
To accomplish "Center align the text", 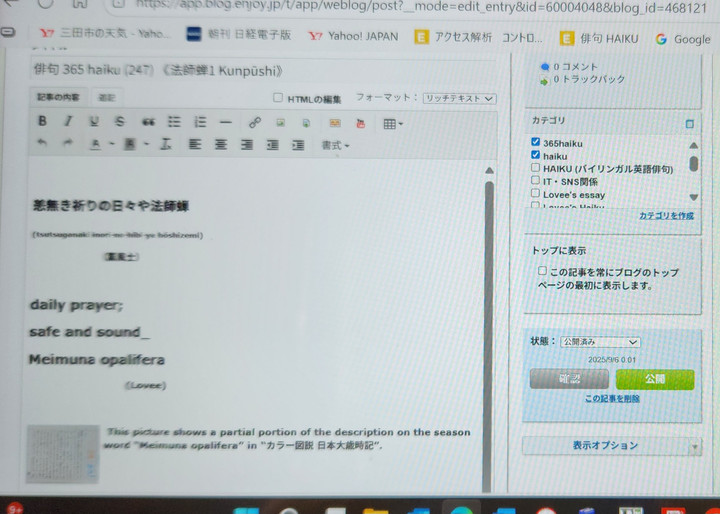I will pyautogui.click(x=220, y=145).
